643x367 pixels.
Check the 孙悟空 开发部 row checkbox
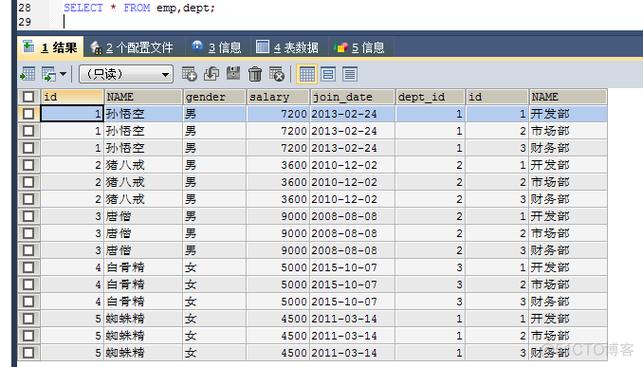pyautogui.click(x=28, y=114)
